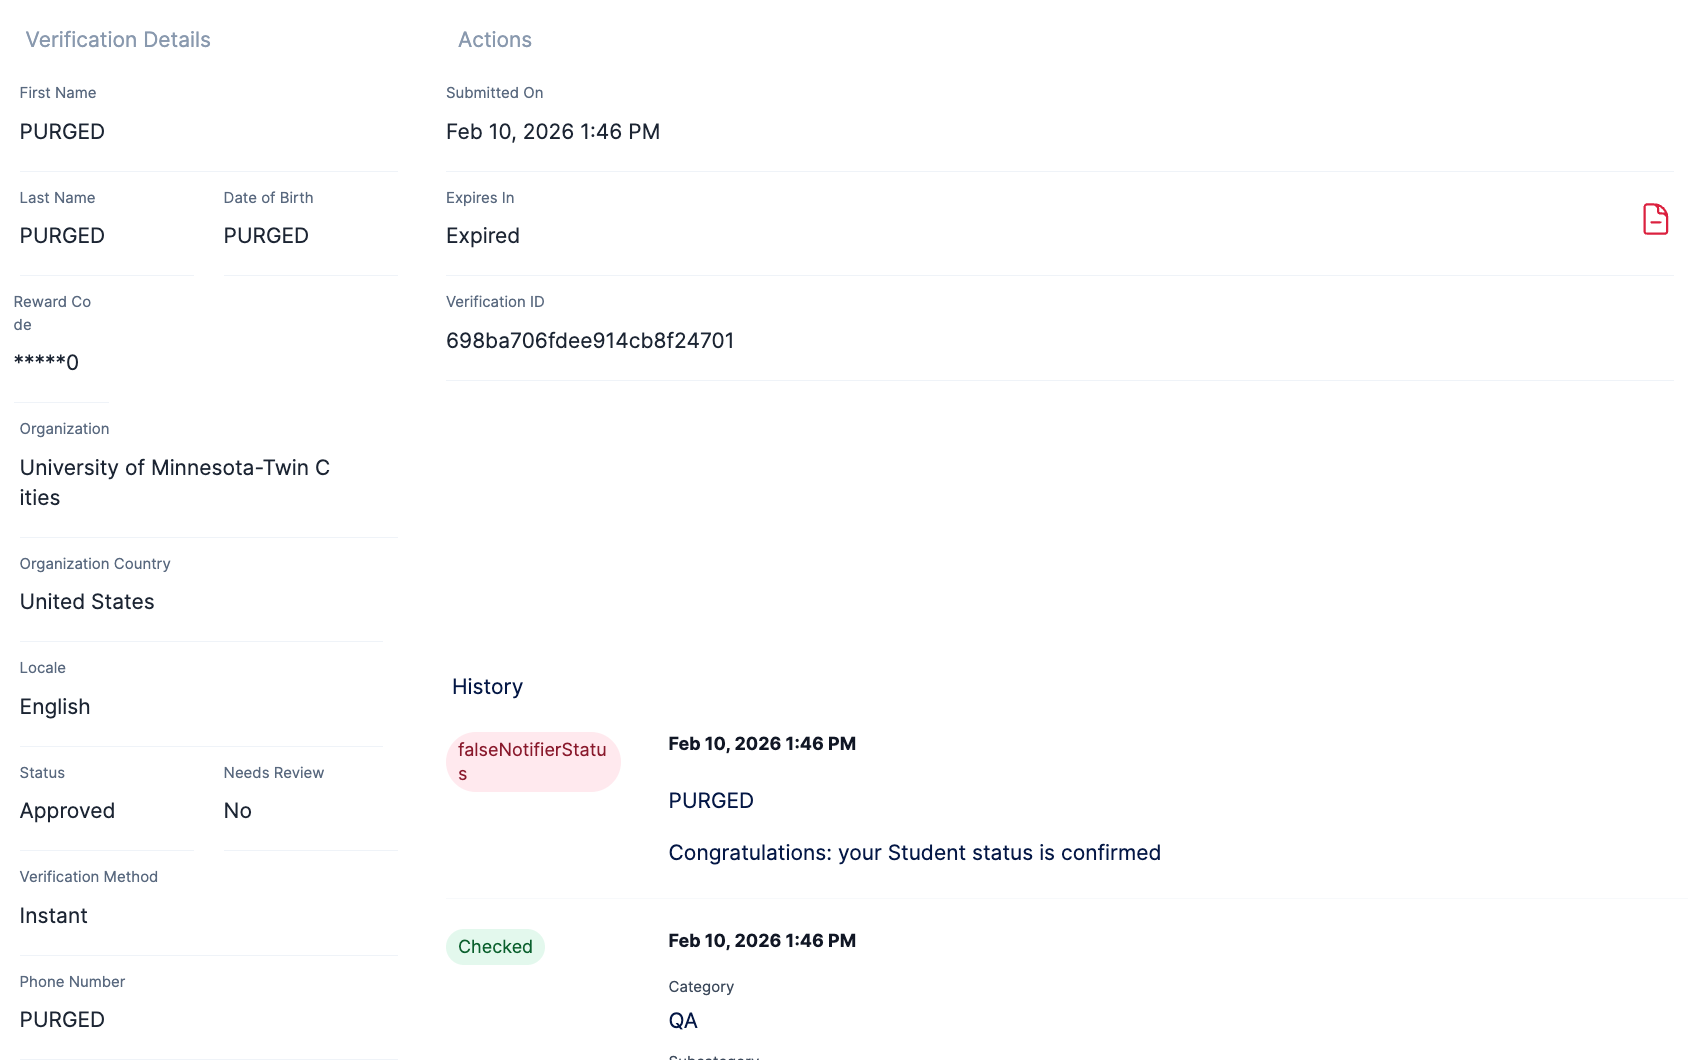Click the Needs Review value No
Screen dimensions: 1688x1060
237,810
